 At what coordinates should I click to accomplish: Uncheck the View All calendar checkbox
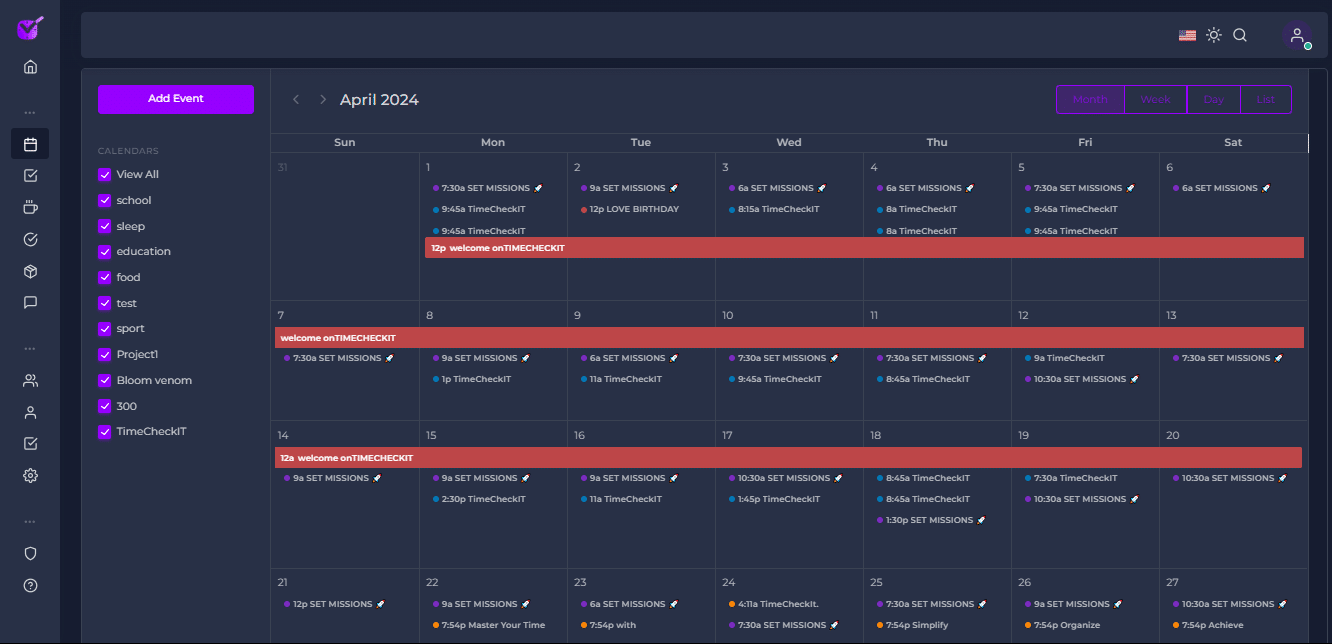pos(104,174)
